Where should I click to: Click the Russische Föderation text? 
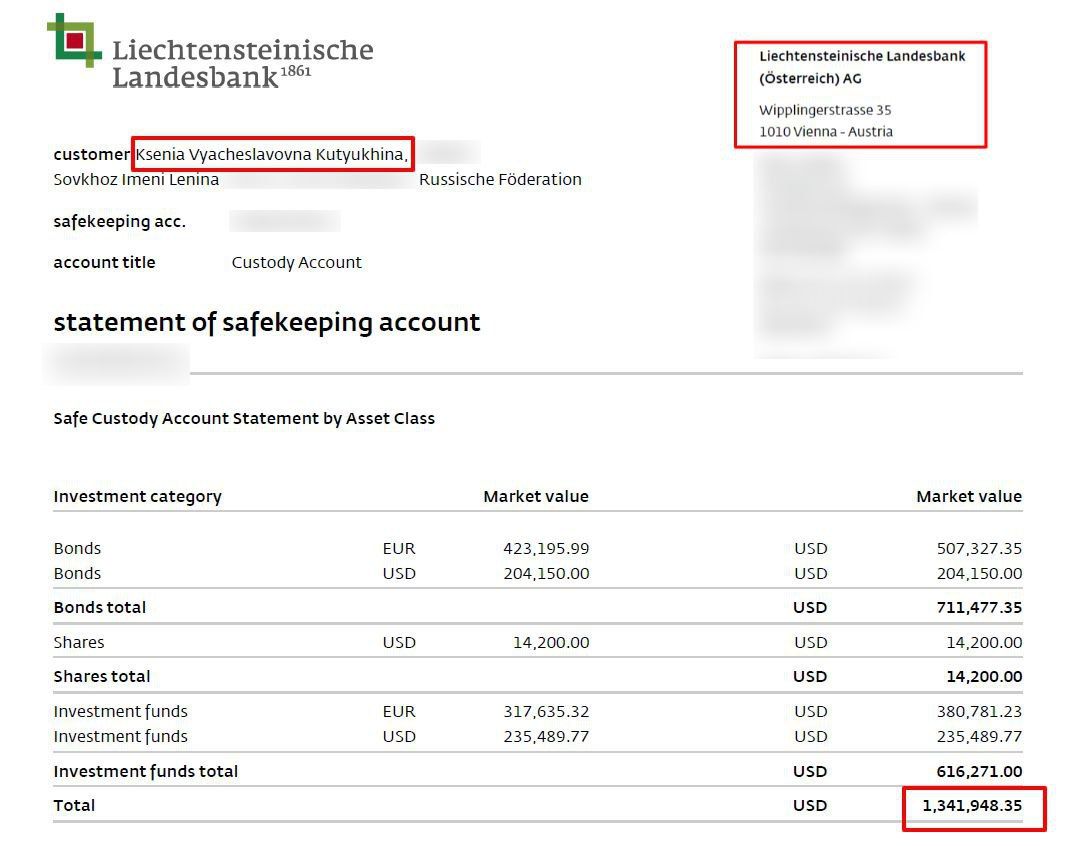tap(500, 179)
